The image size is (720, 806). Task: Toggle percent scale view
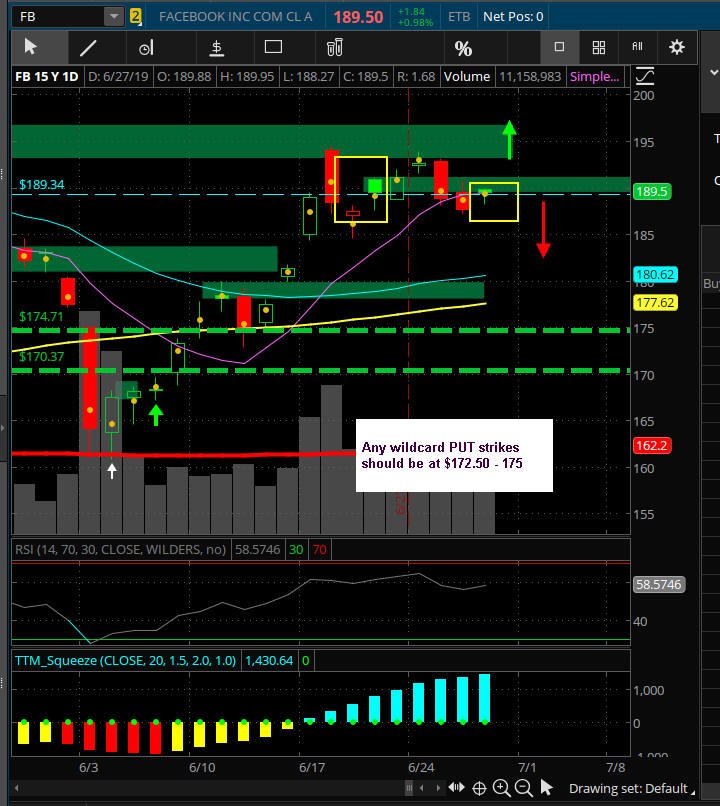463,48
